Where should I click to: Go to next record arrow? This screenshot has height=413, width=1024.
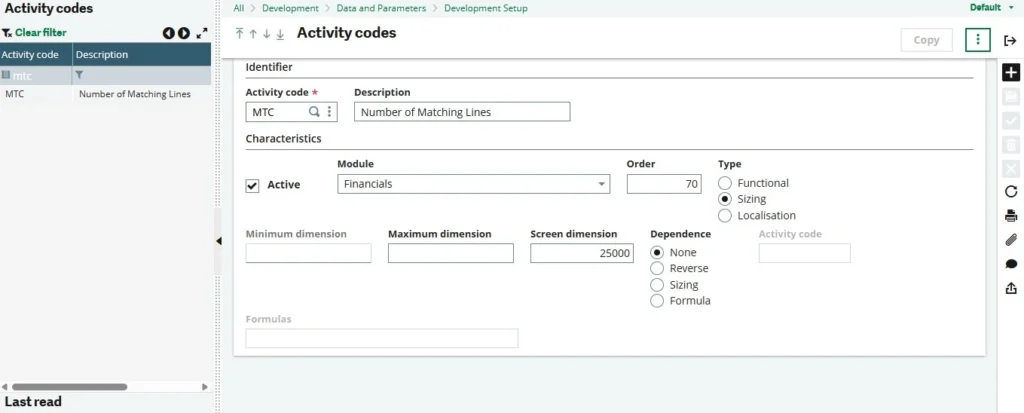[266, 34]
